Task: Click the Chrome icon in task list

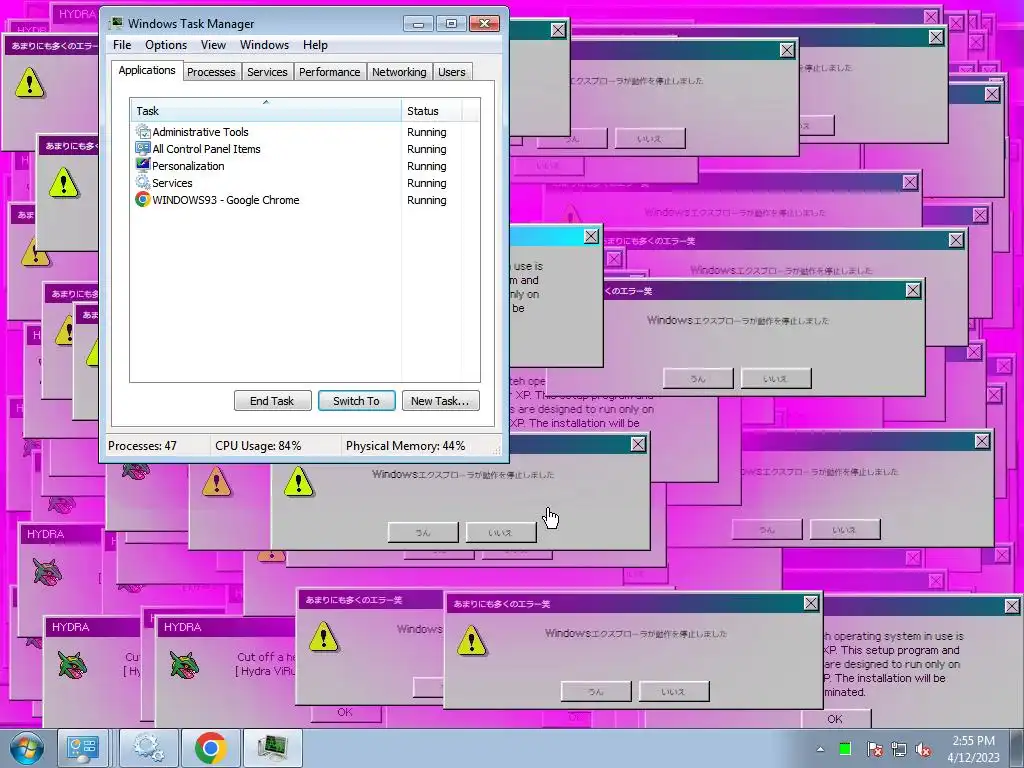Action: click(142, 200)
